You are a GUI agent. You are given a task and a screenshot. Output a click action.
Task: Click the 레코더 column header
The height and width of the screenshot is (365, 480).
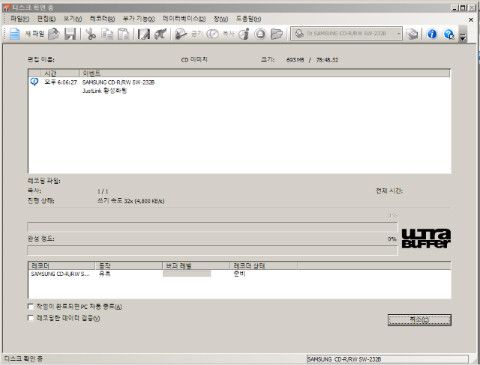[x=62, y=266]
